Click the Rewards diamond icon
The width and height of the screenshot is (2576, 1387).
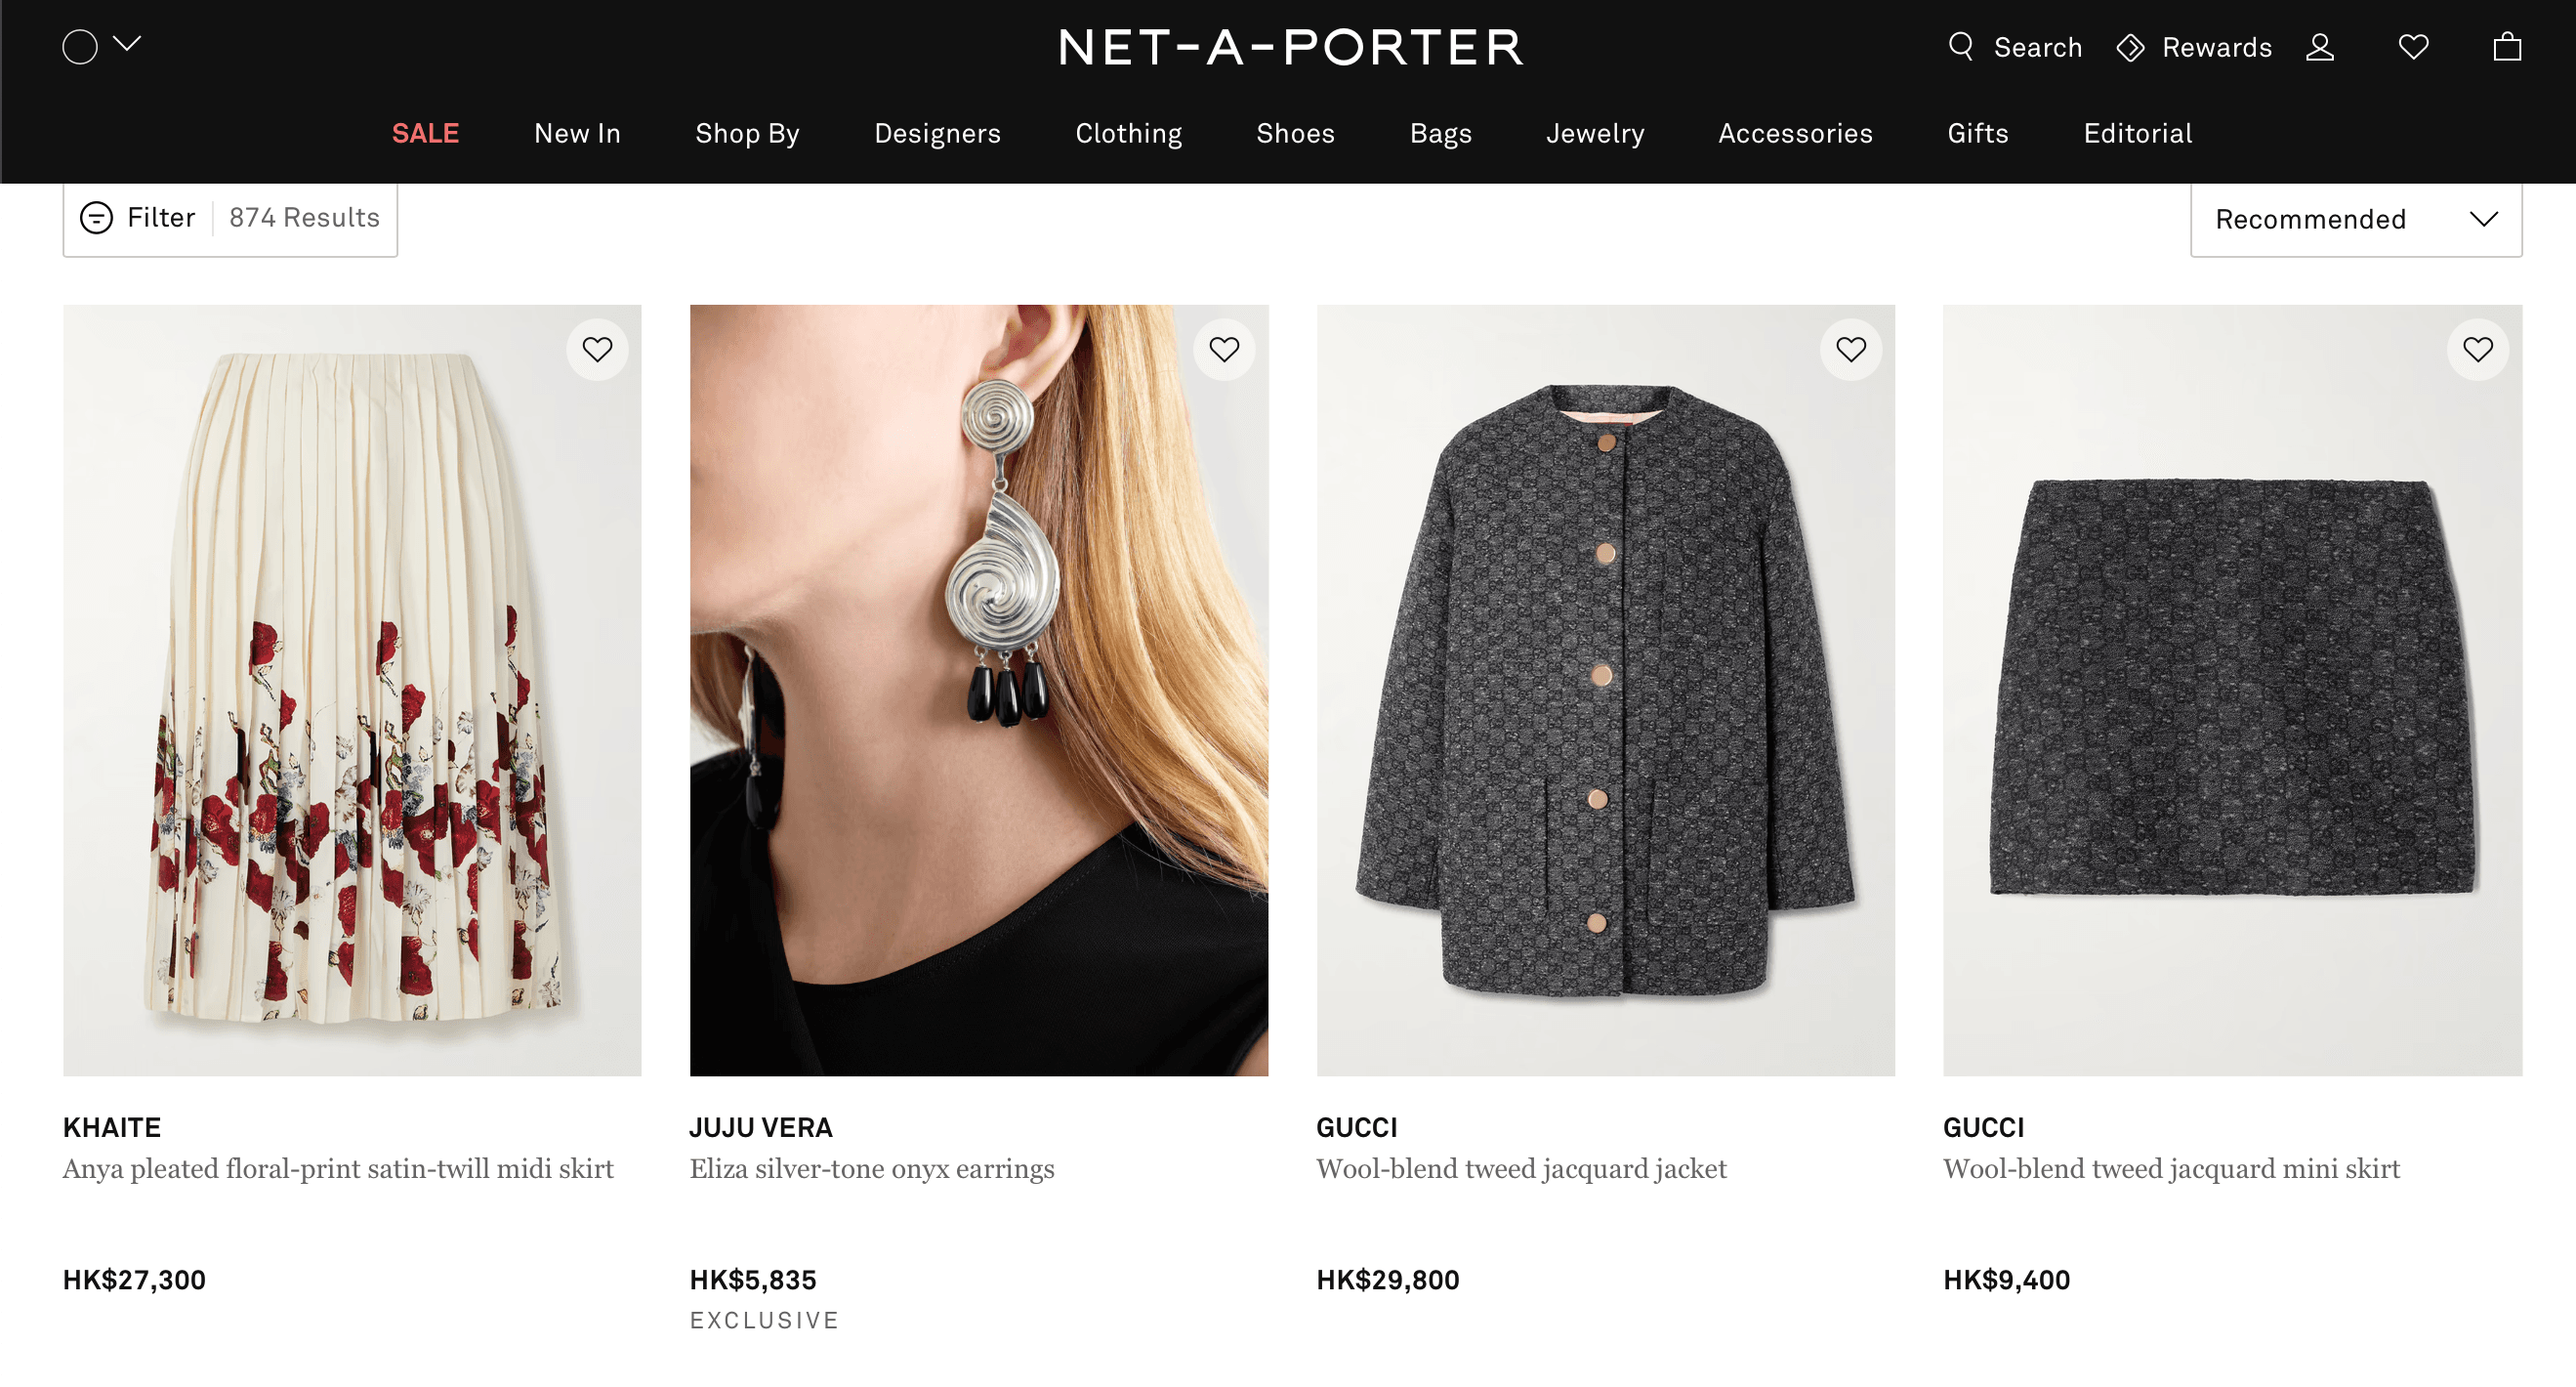click(x=2130, y=47)
